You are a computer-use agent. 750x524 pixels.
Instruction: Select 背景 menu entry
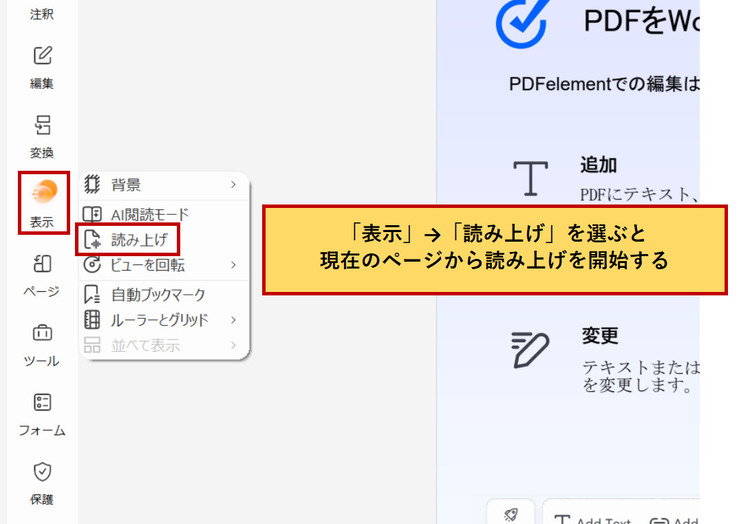pyautogui.click(x=164, y=185)
